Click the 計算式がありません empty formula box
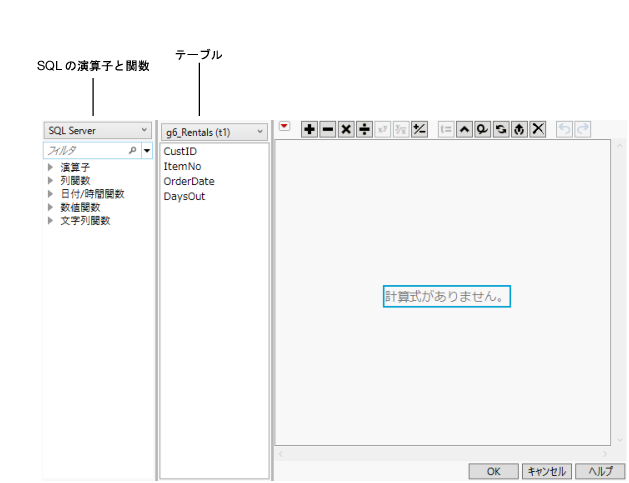Image resolution: width=629 pixels, height=483 pixels. [447, 296]
